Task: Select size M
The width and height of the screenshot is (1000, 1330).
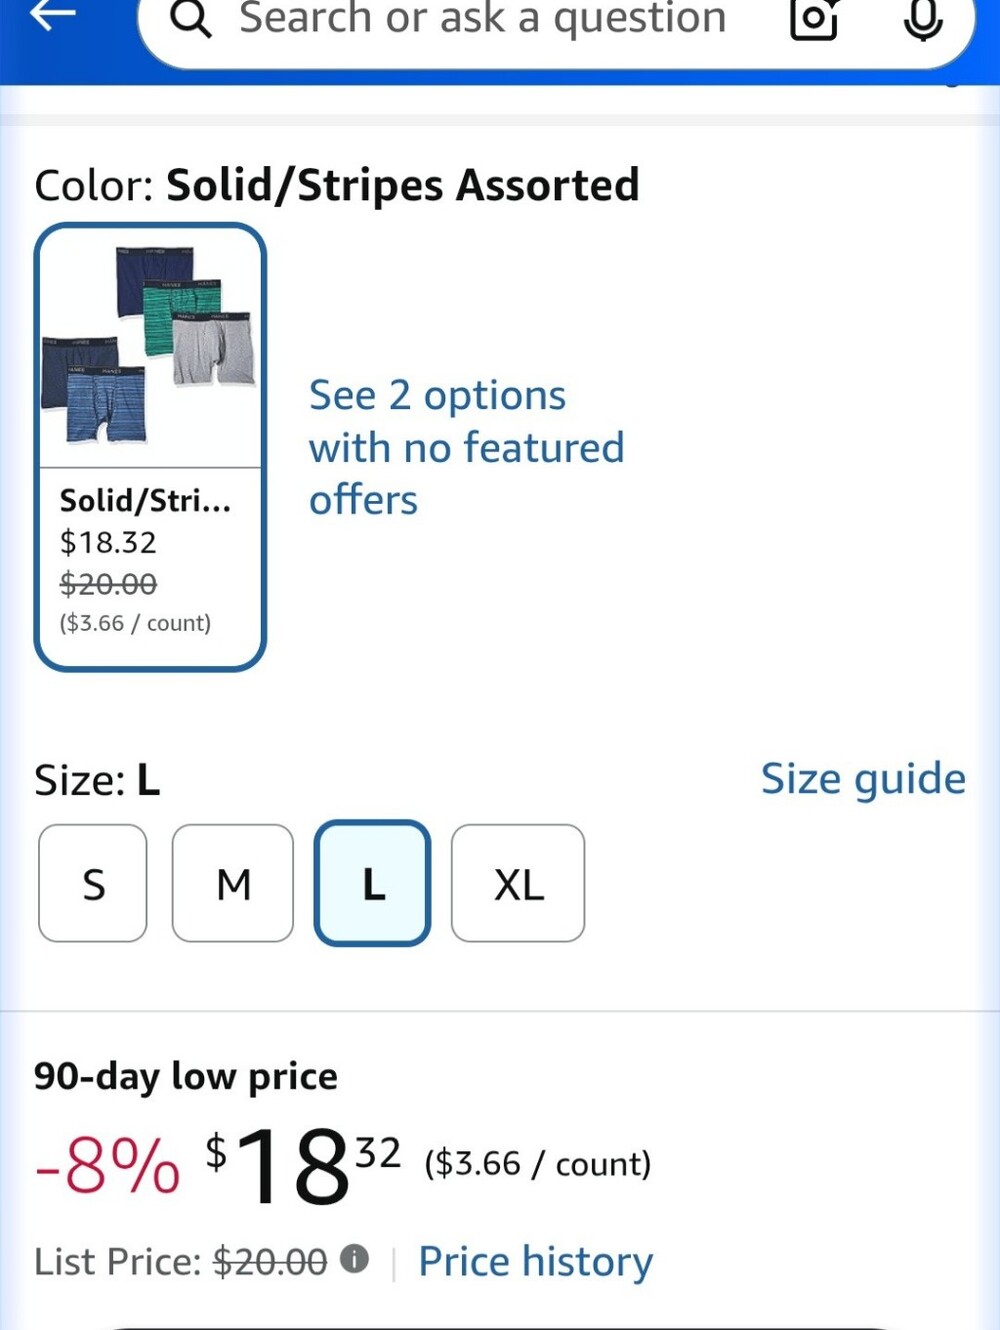Action: (233, 883)
